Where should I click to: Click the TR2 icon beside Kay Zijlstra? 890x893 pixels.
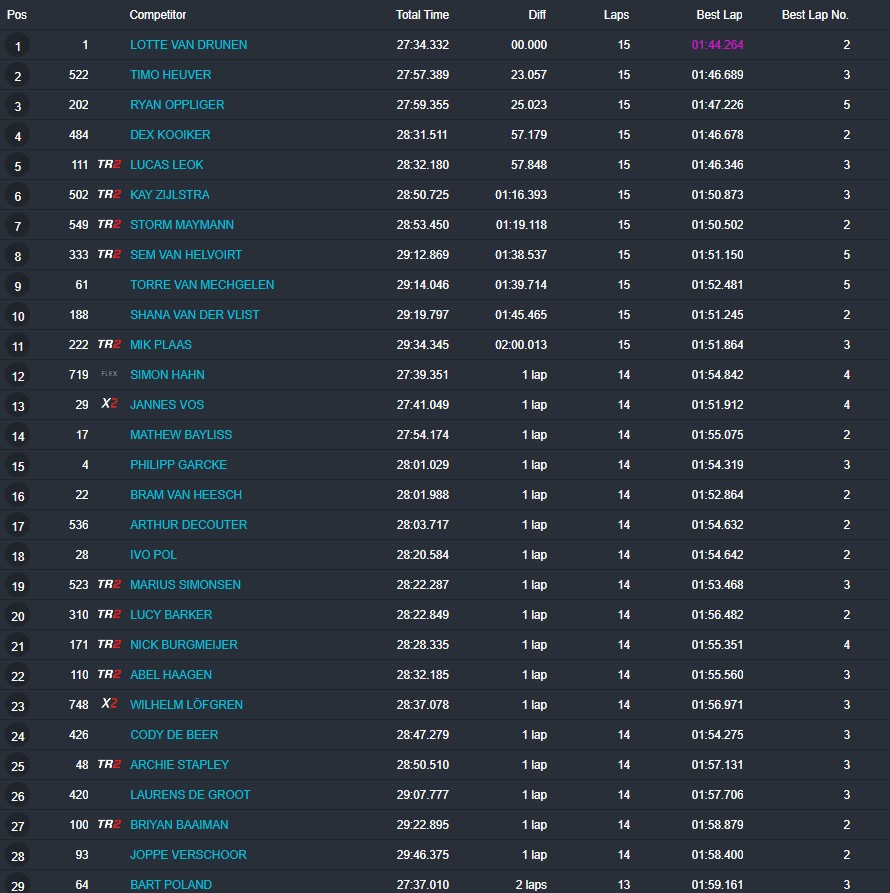109,195
